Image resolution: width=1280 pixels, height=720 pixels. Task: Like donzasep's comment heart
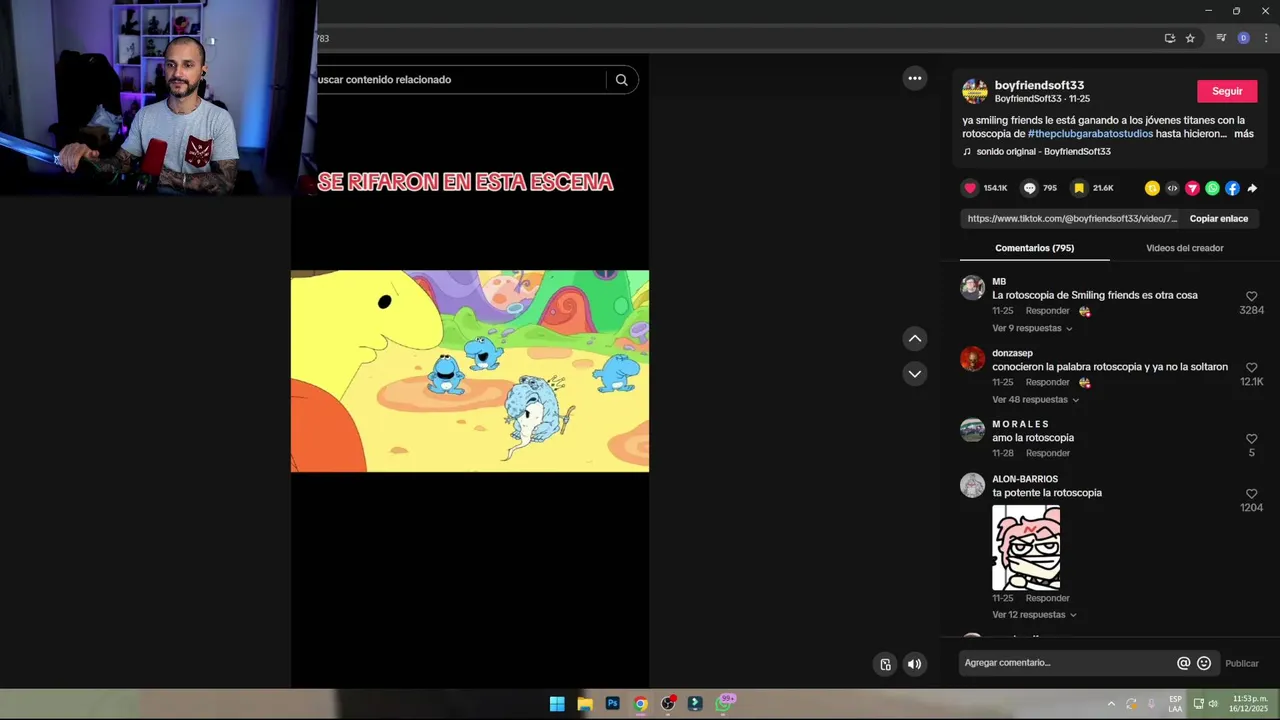tap(1251, 367)
